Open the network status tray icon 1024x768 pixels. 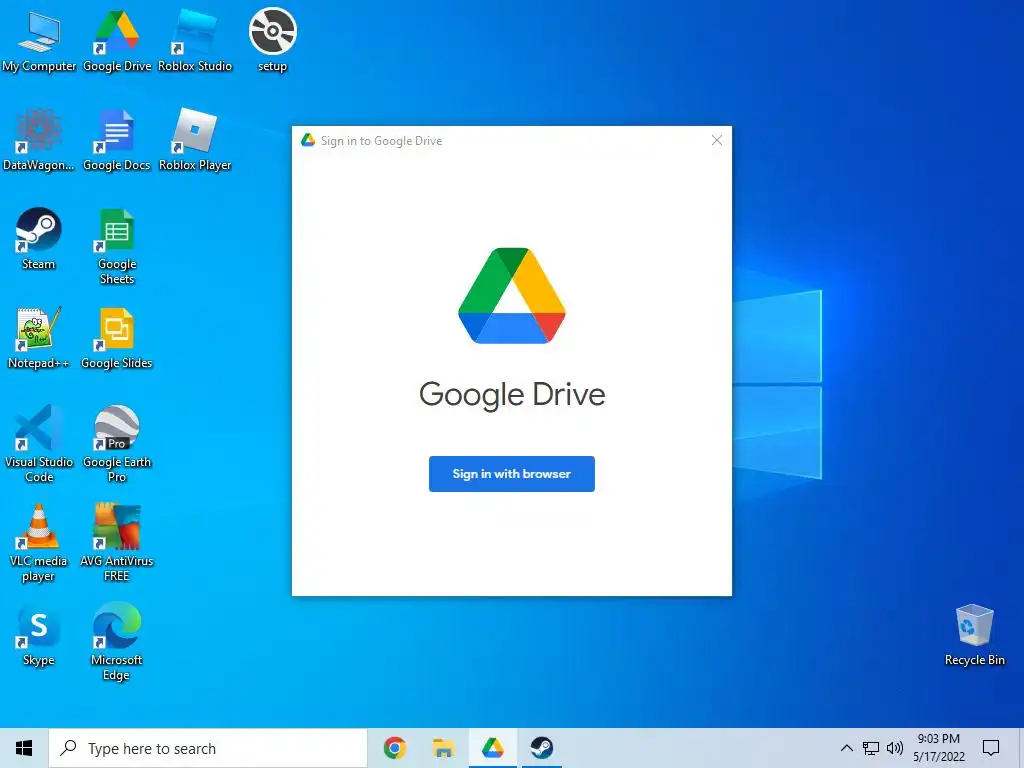point(871,748)
